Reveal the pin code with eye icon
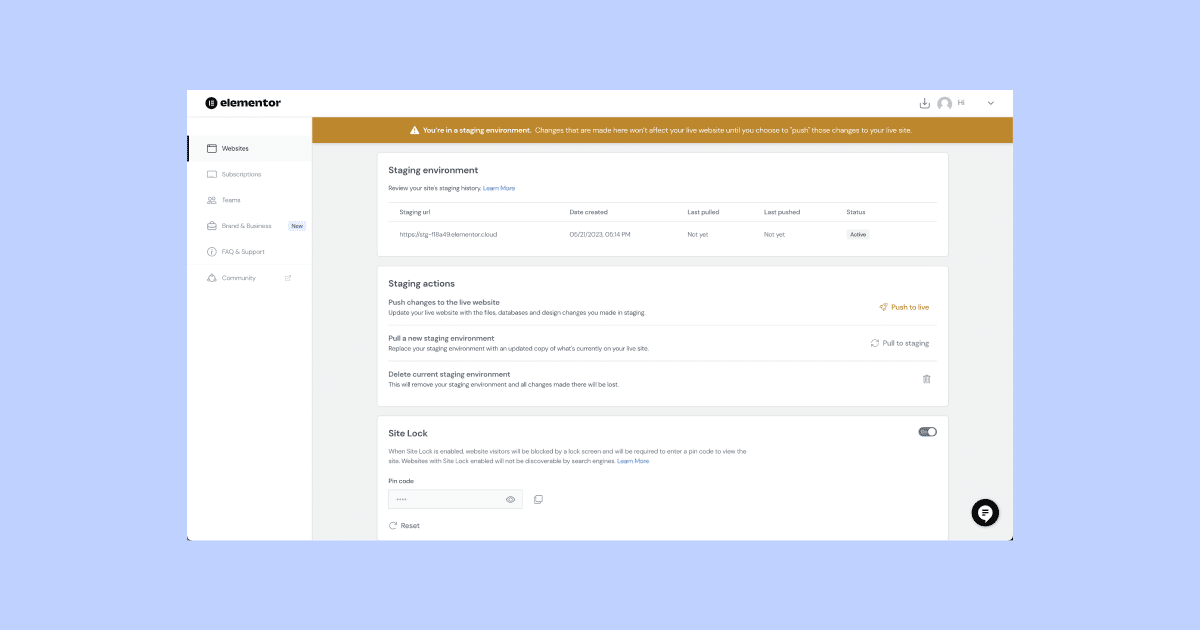1200x630 pixels. point(510,498)
